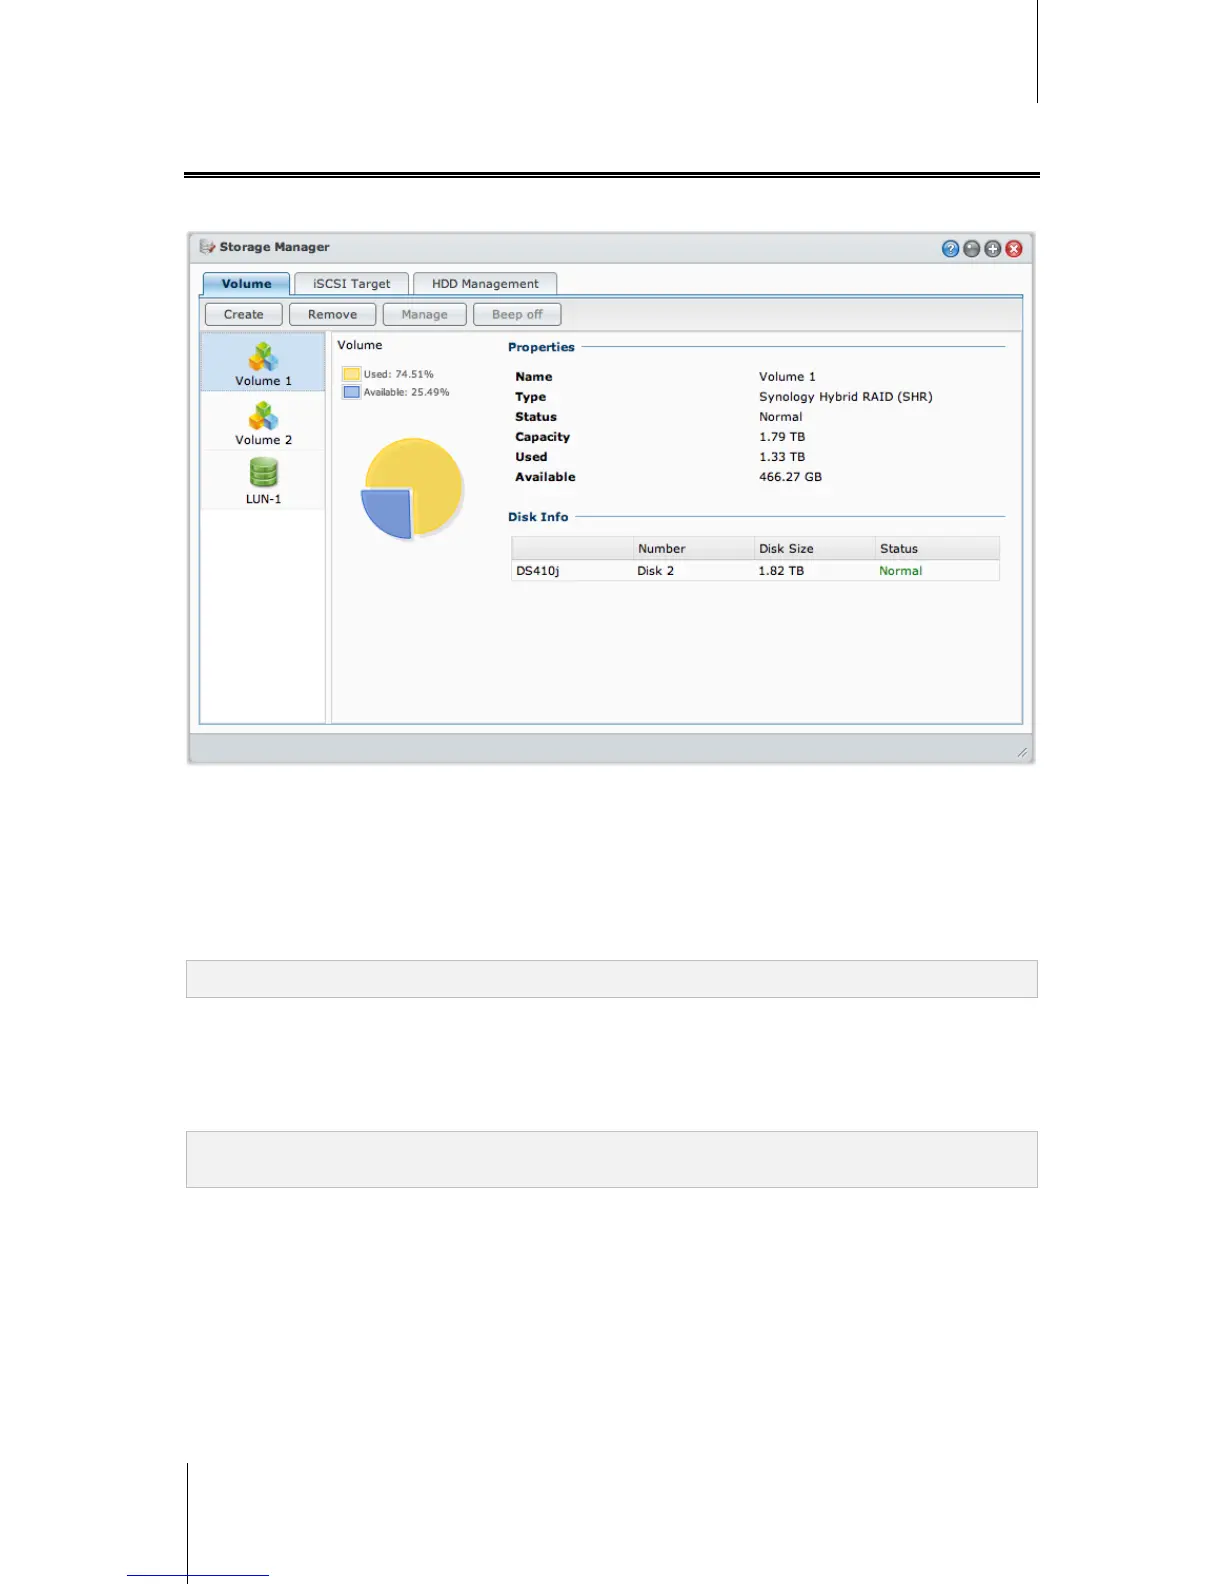Viewport: 1224px width, 1584px height.
Task: Click the Type property label
Action: tap(531, 397)
